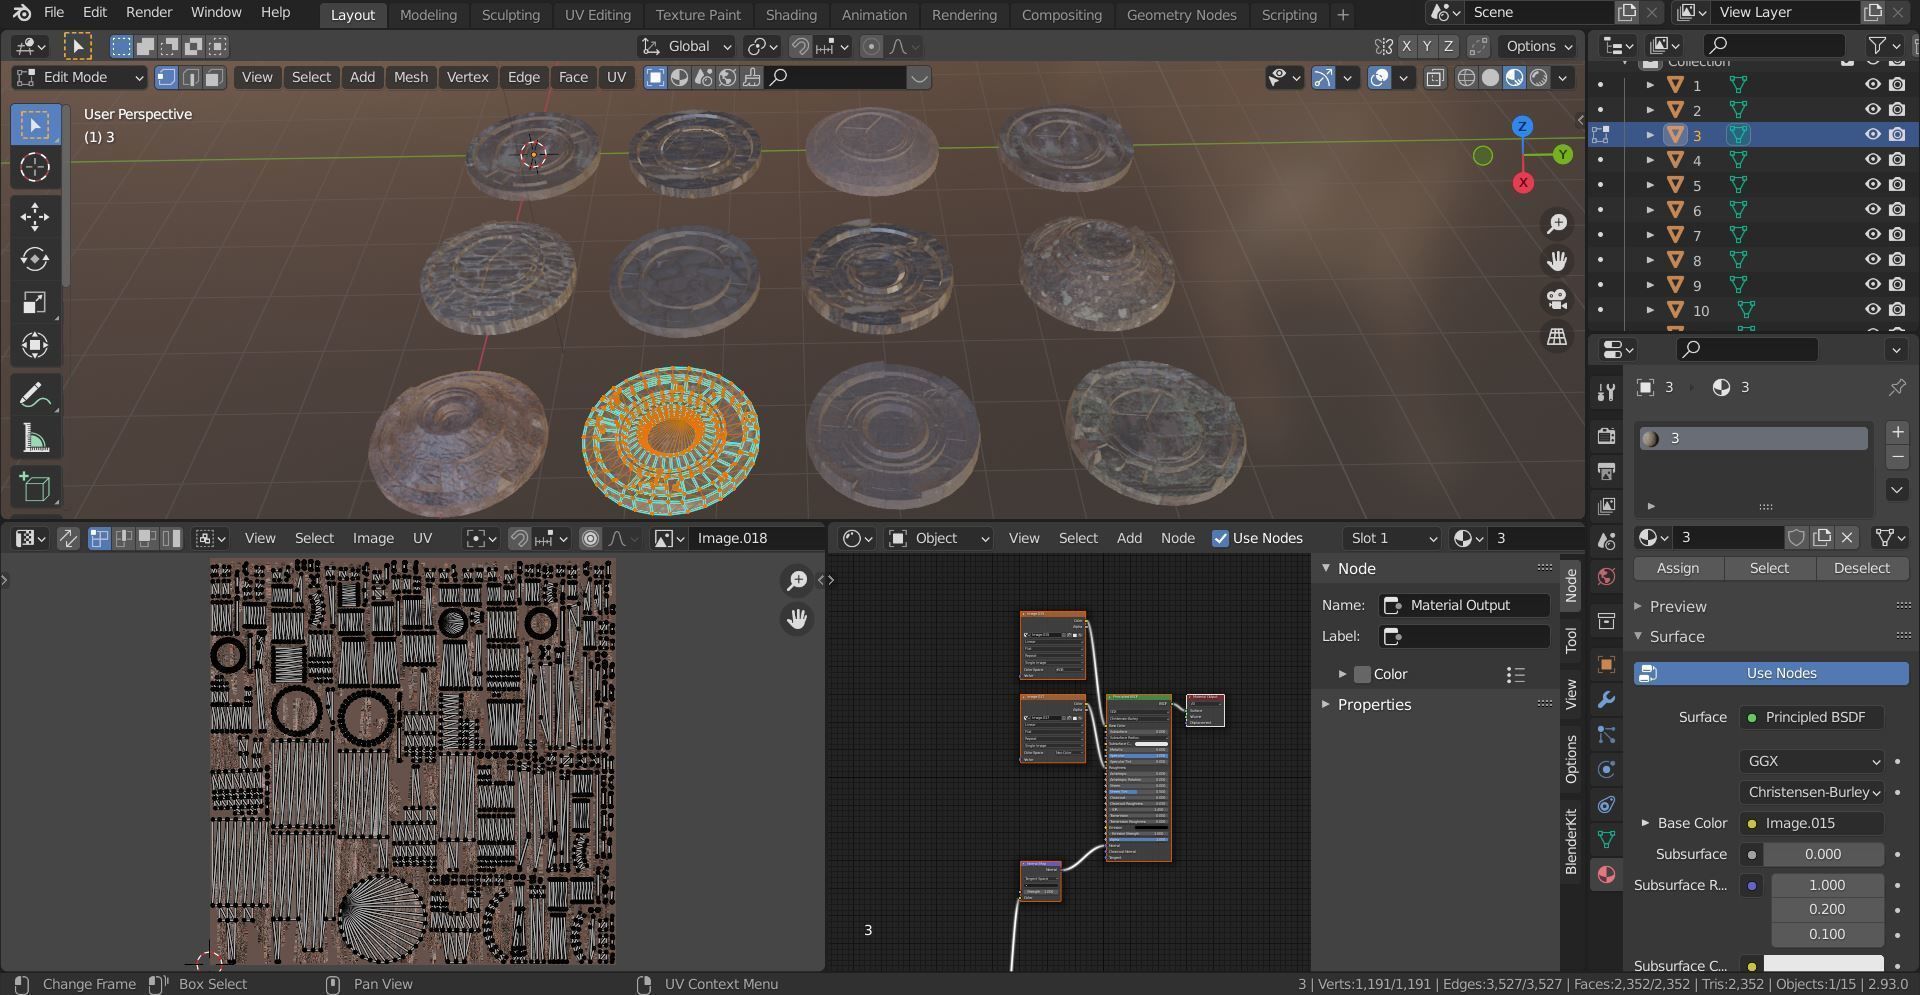Select the Annotate tool
Screen dimensions: 1920x995
pyautogui.click(x=35, y=396)
